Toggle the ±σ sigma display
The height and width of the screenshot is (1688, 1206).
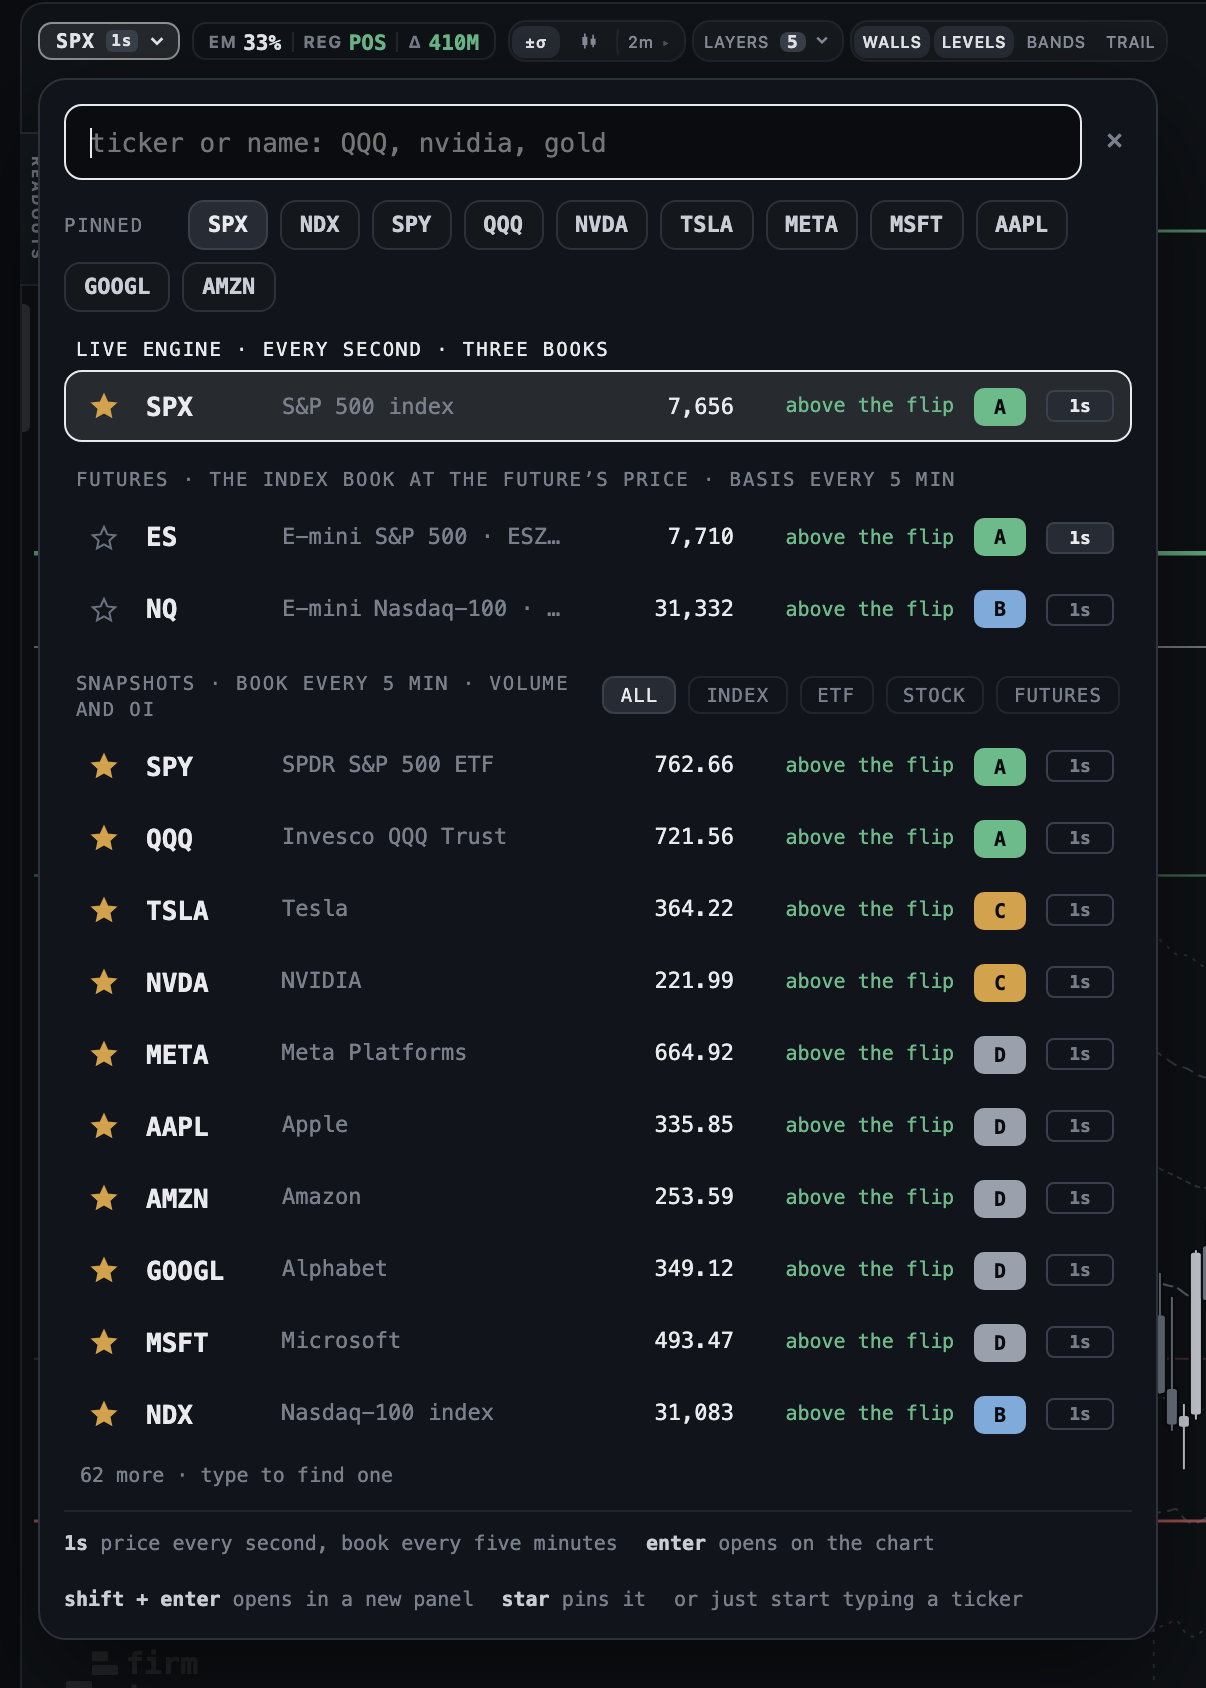coord(536,42)
